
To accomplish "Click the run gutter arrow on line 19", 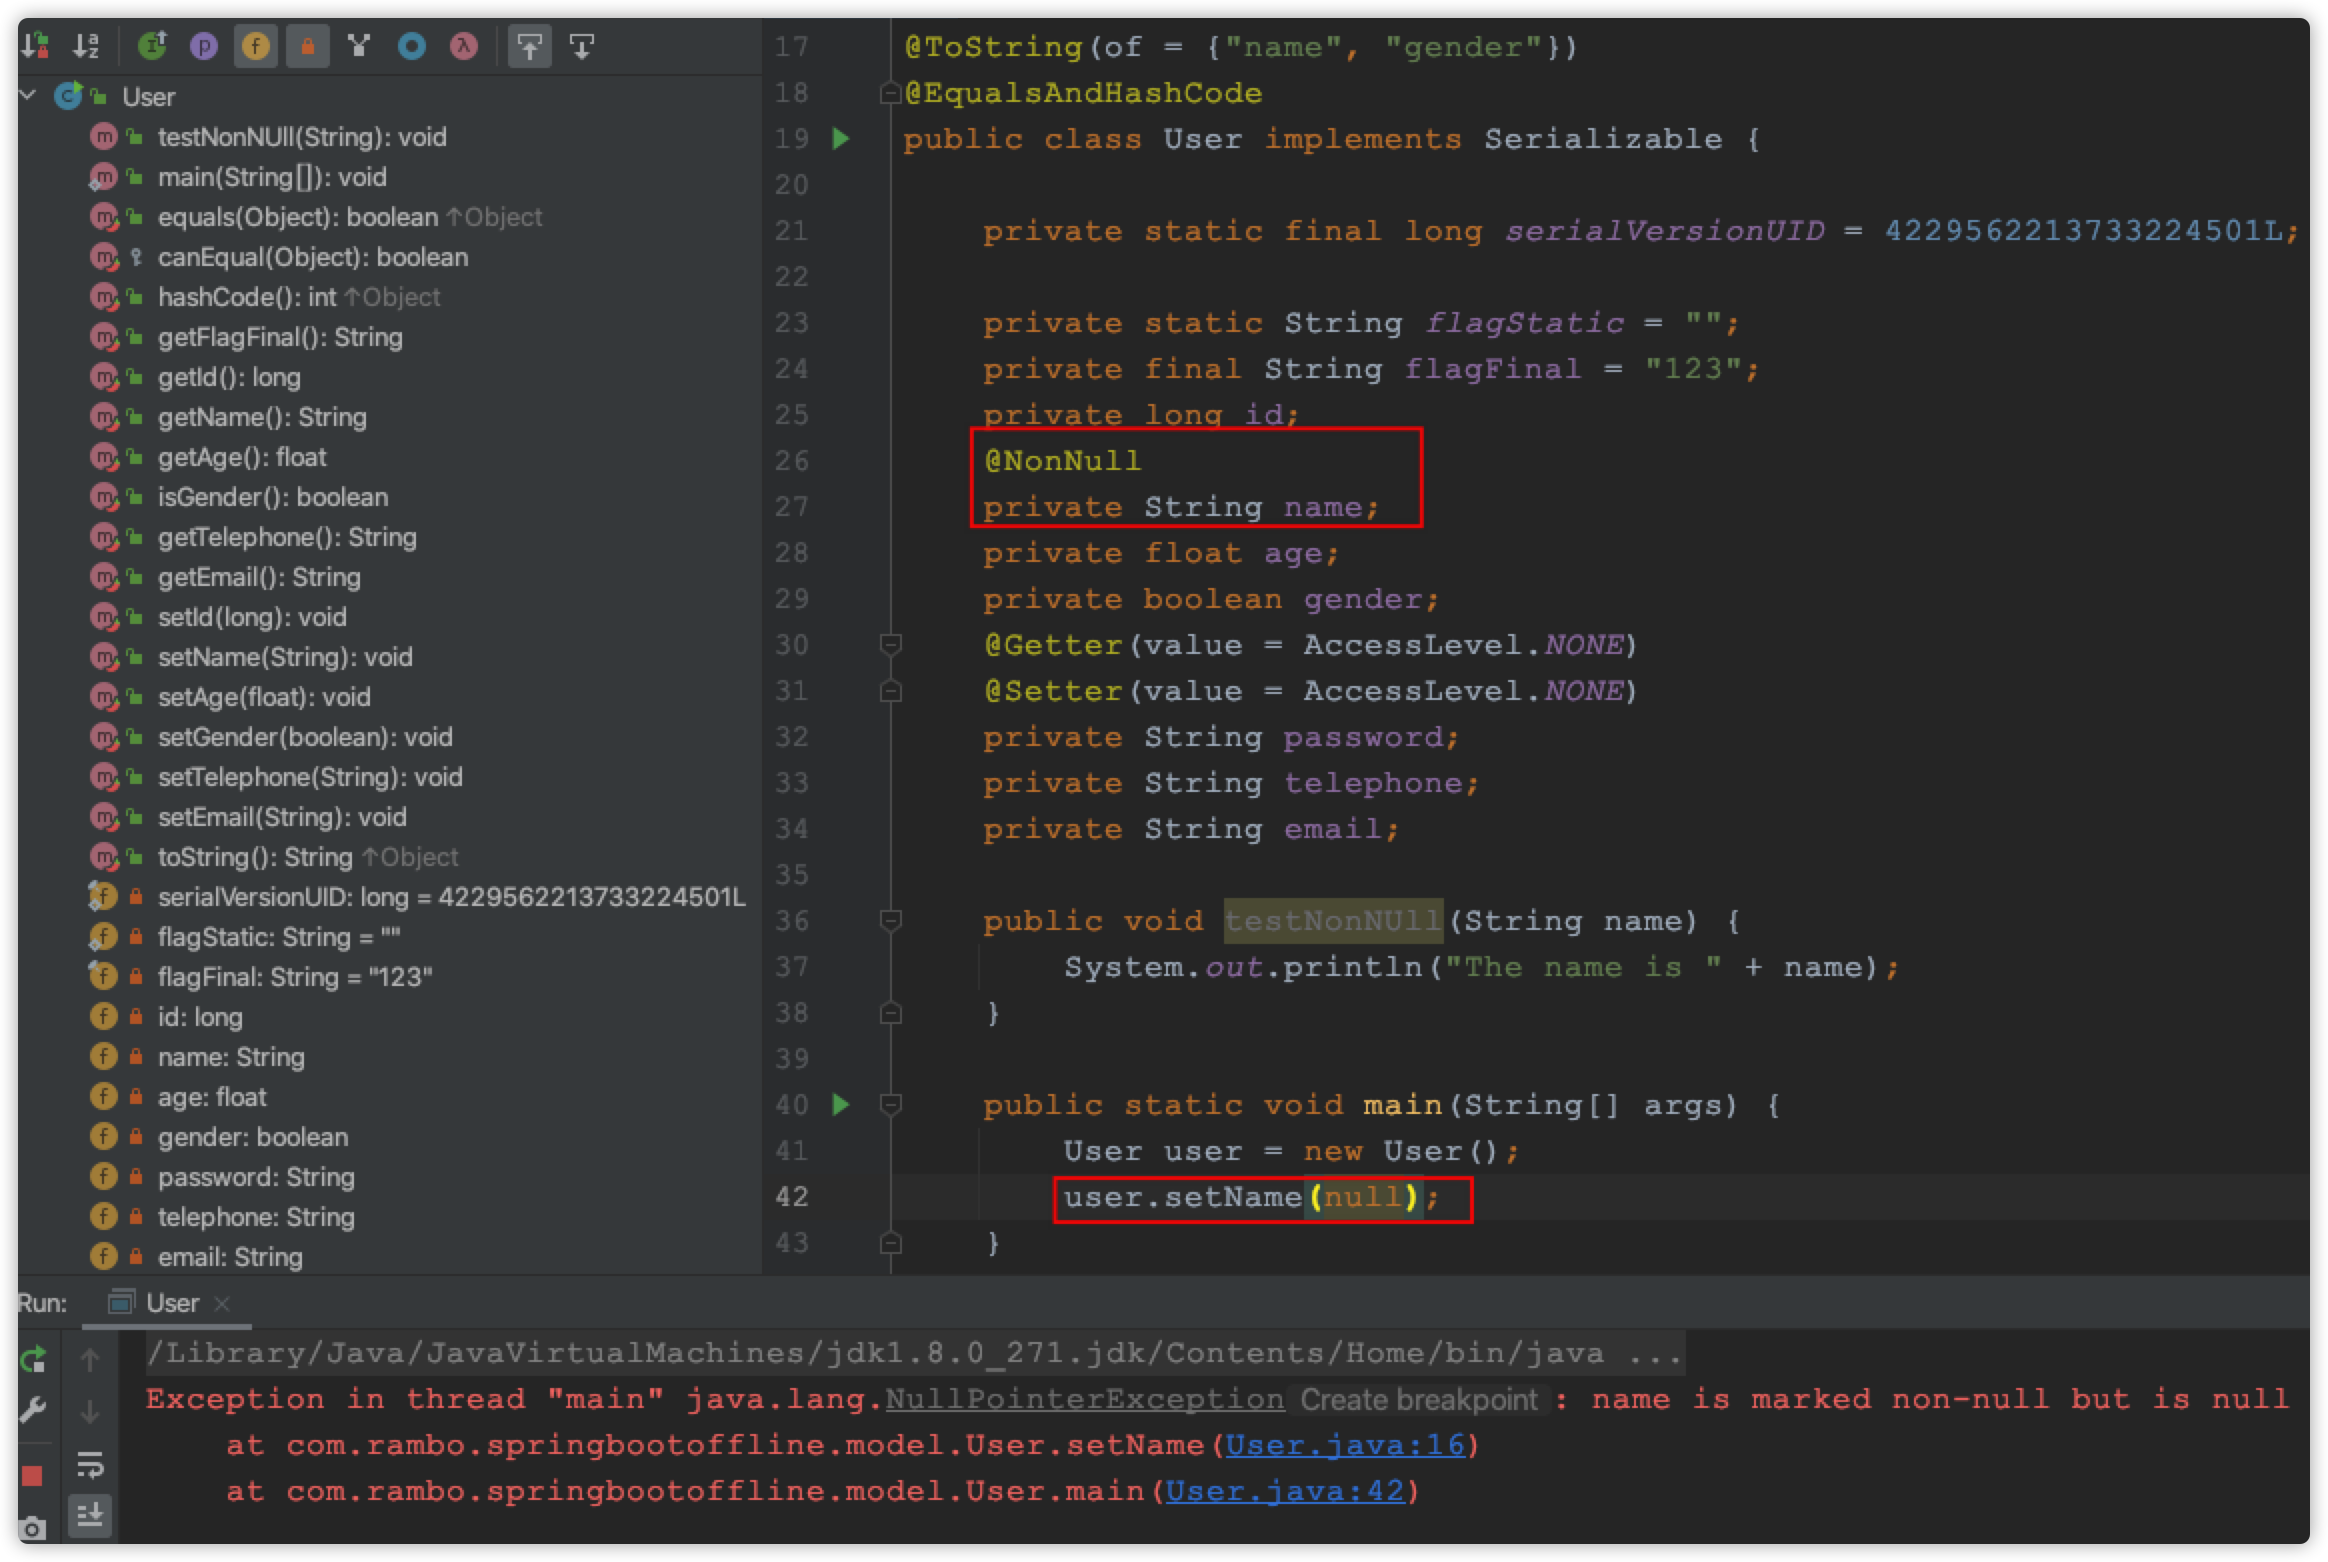I will click(x=841, y=138).
